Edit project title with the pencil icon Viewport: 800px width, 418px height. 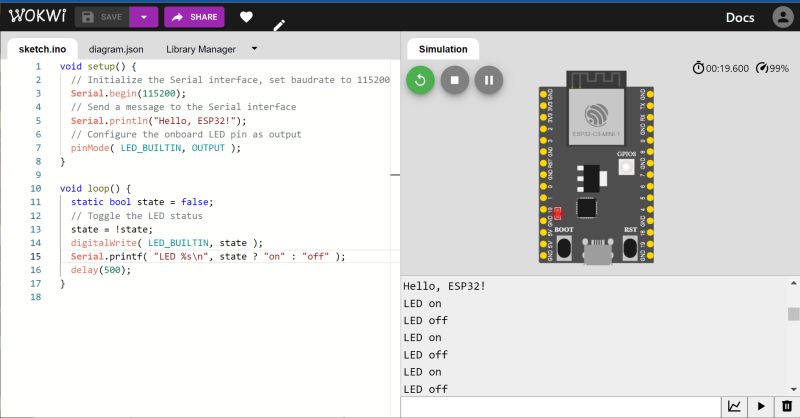tap(279, 26)
